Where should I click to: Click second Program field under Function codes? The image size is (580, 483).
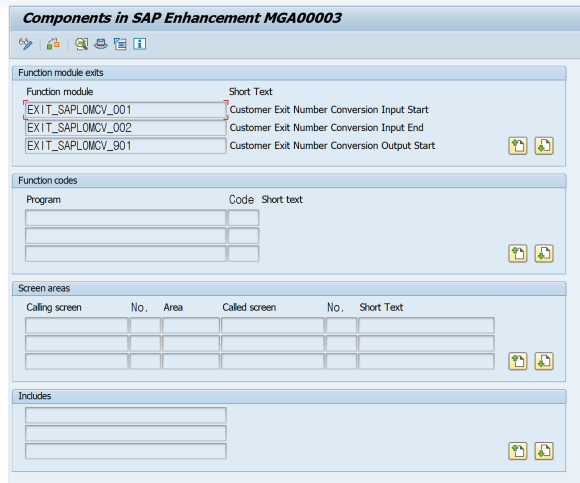coord(126,236)
